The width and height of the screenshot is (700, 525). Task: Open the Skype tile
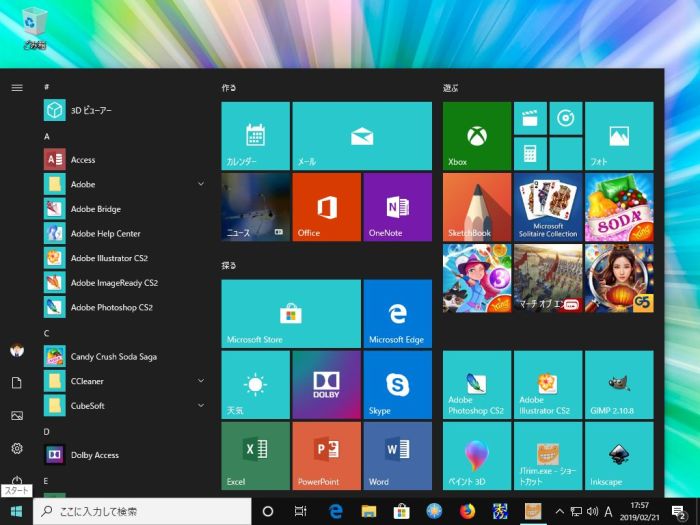pos(398,385)
